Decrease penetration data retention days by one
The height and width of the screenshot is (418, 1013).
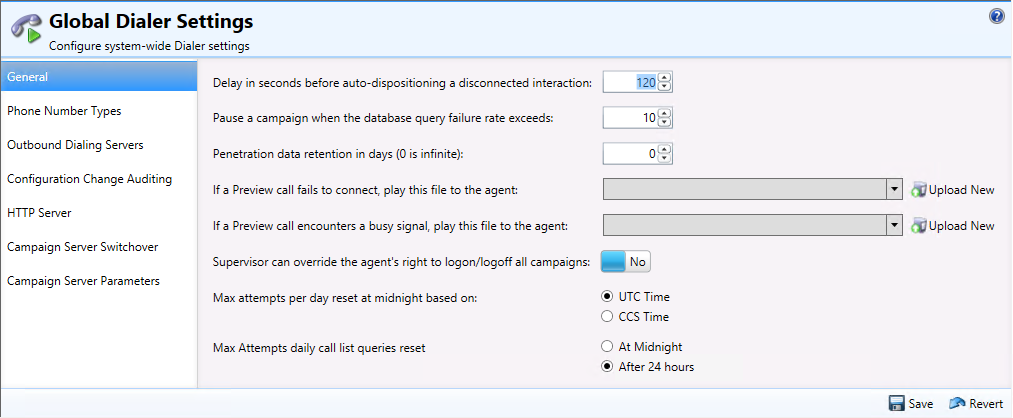click(665, 158)
